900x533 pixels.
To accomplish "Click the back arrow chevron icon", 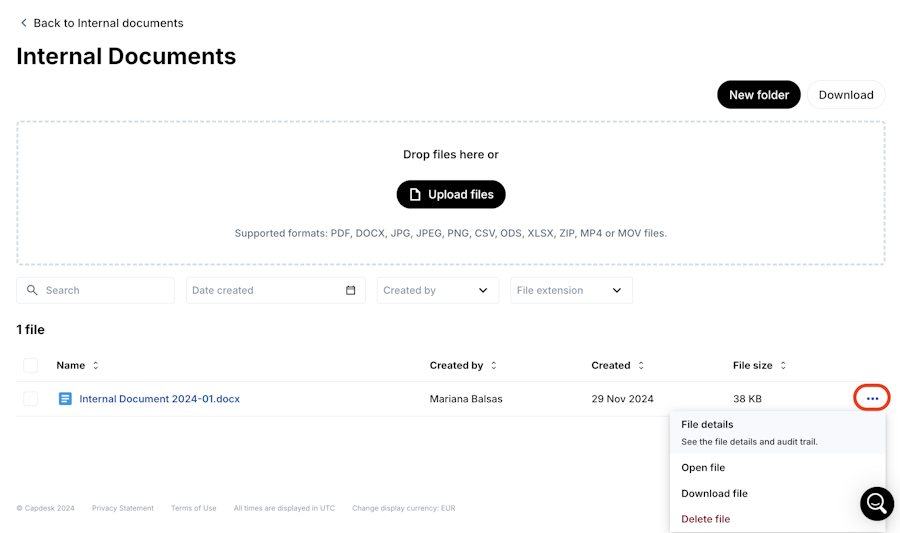I will pos(24,23).
